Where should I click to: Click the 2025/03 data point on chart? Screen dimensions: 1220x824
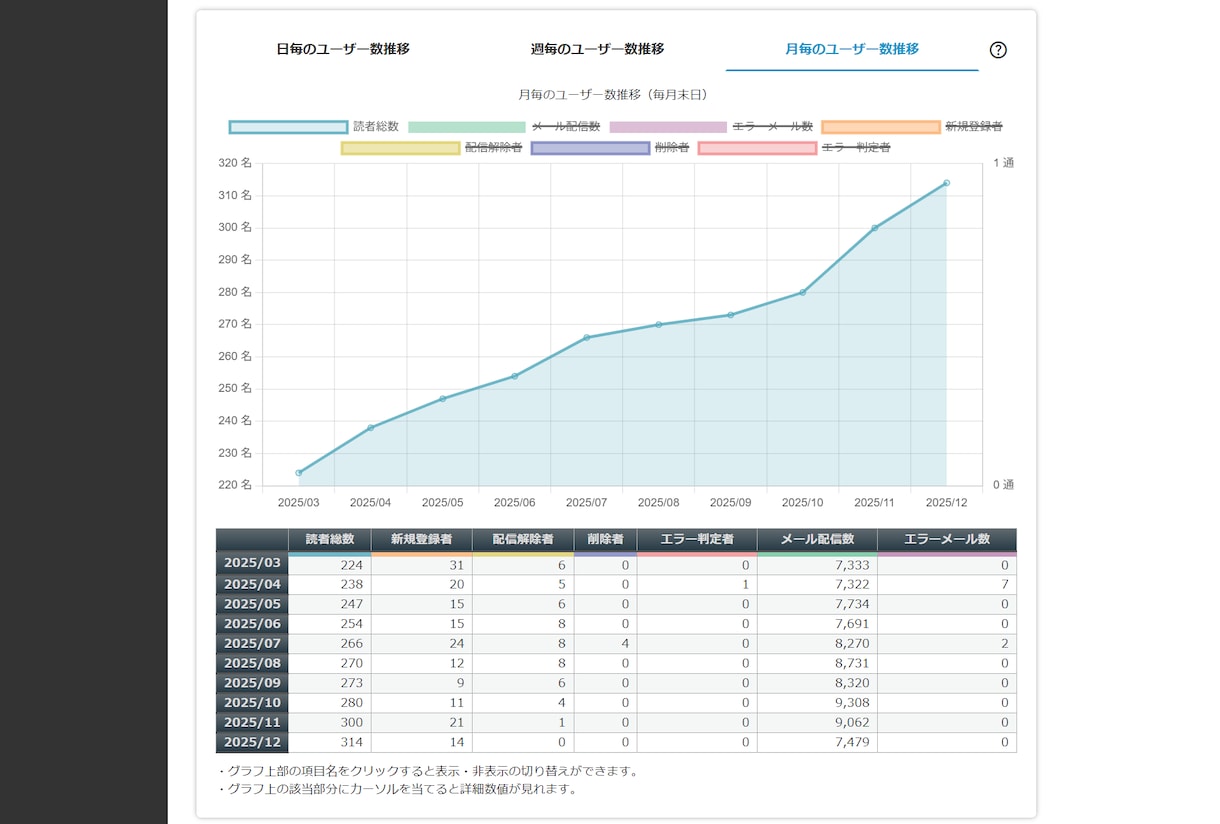299,473
